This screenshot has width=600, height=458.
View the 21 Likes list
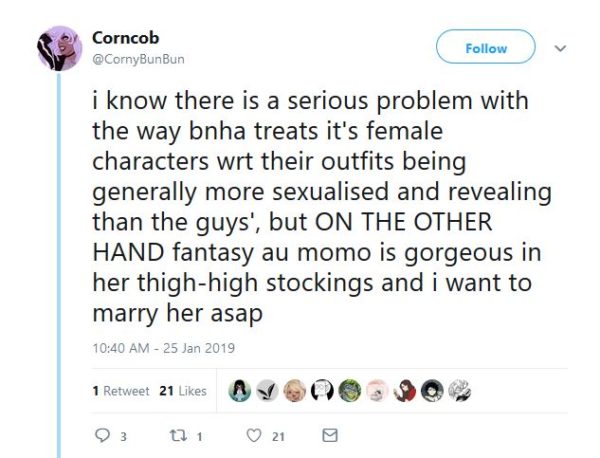point(182,391)
